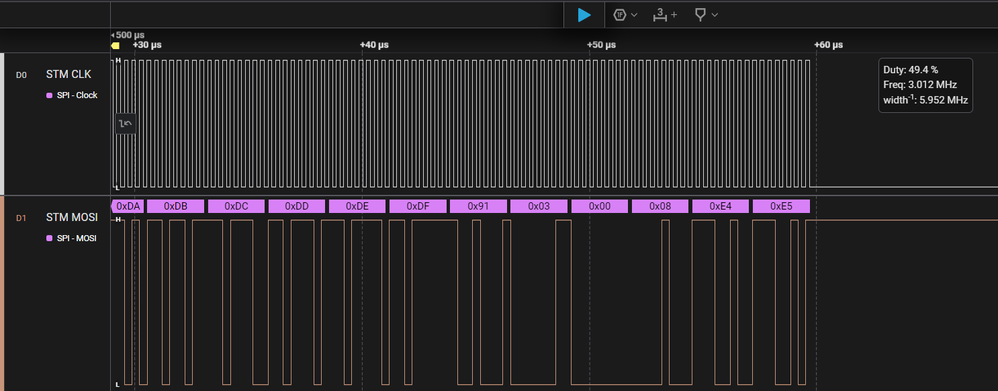Select the 0xDE decoded byte bubble
Screen dimensions: 998x391
click(x=357, y=206)
